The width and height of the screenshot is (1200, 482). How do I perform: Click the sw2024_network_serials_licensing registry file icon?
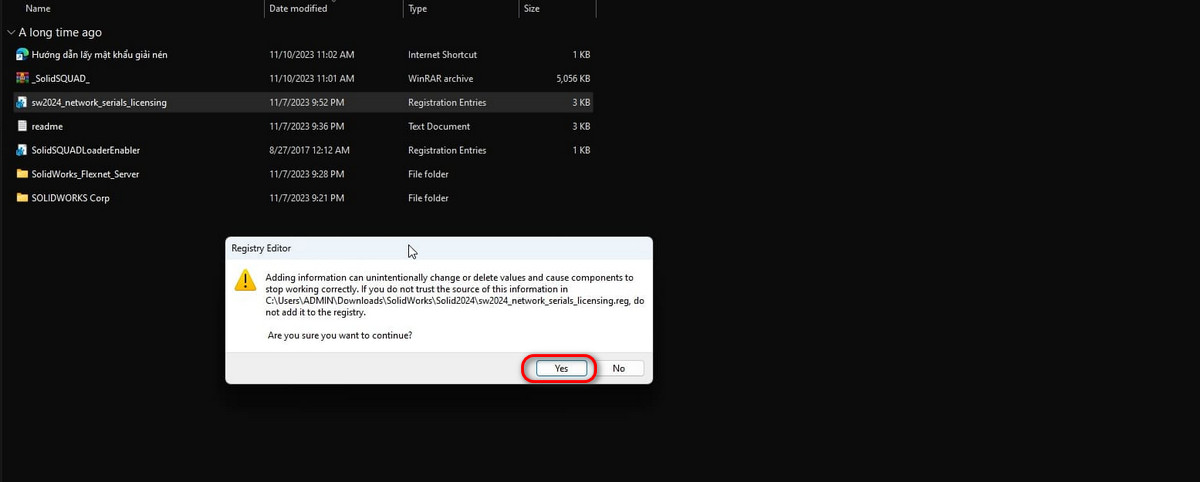pyautogui.click(x=22, y=102)
